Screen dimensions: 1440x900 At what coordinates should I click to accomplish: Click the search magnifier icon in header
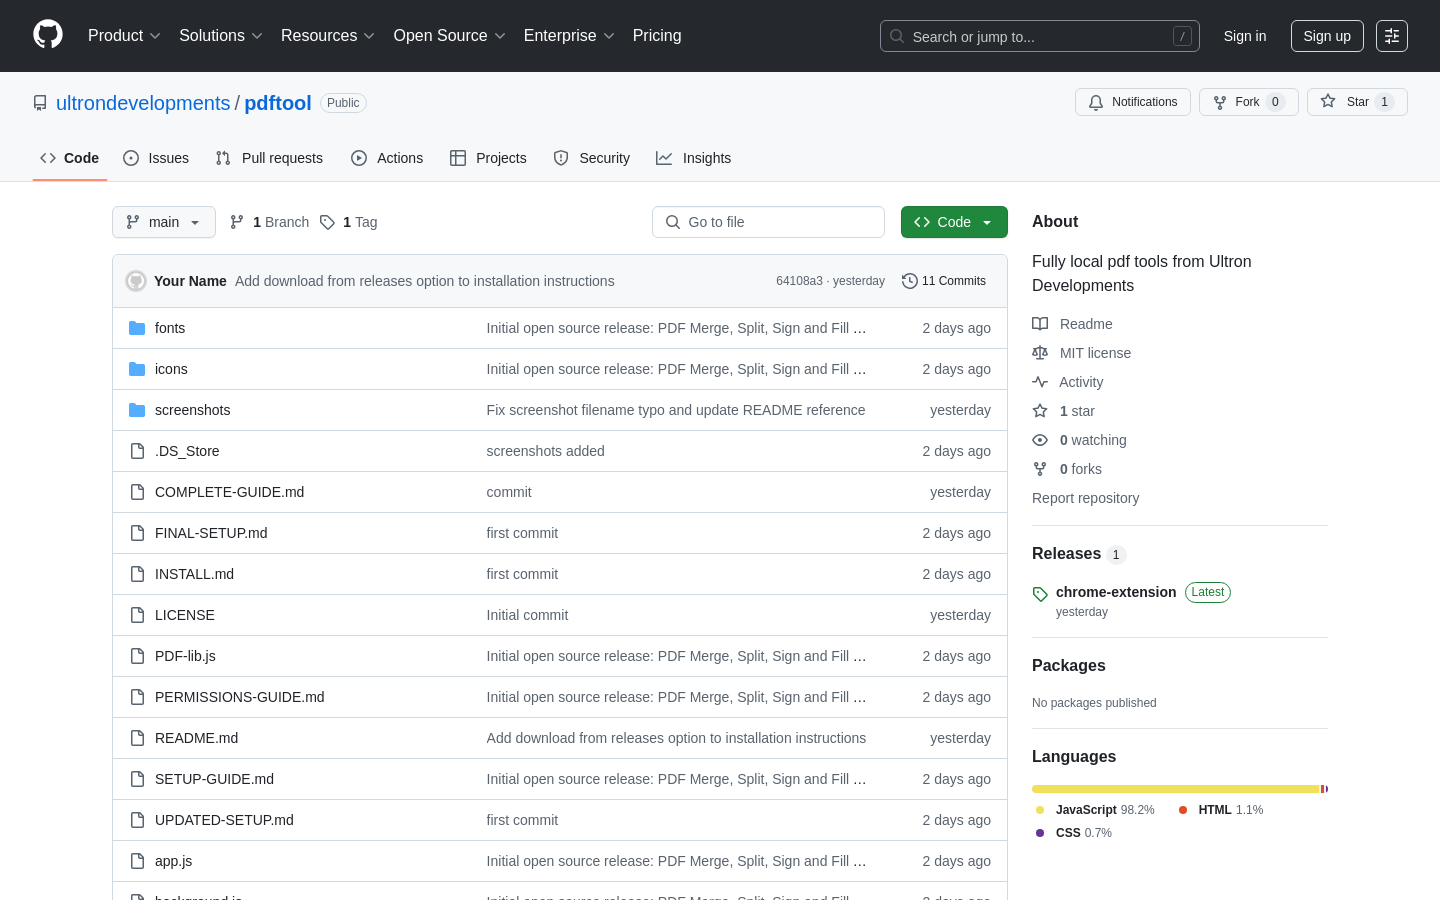(x=897, y=36)
